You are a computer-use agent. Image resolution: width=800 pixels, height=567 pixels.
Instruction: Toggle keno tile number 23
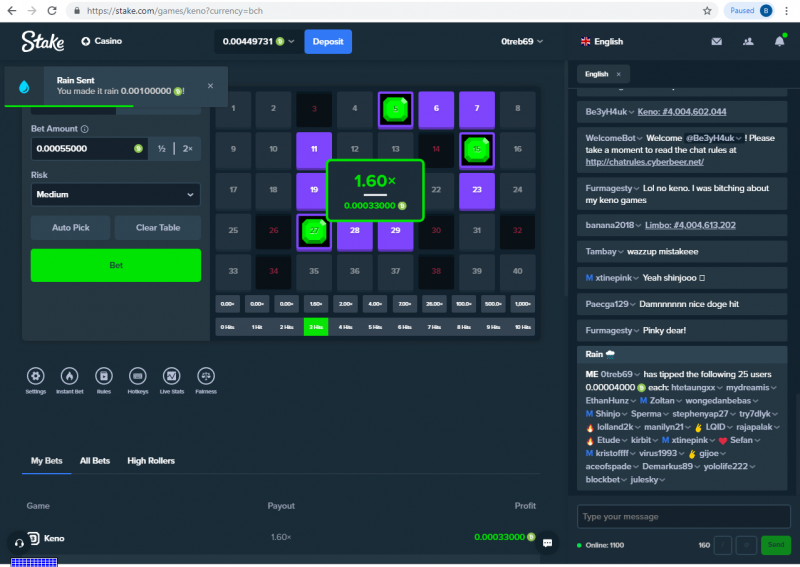tap(477, 190)
